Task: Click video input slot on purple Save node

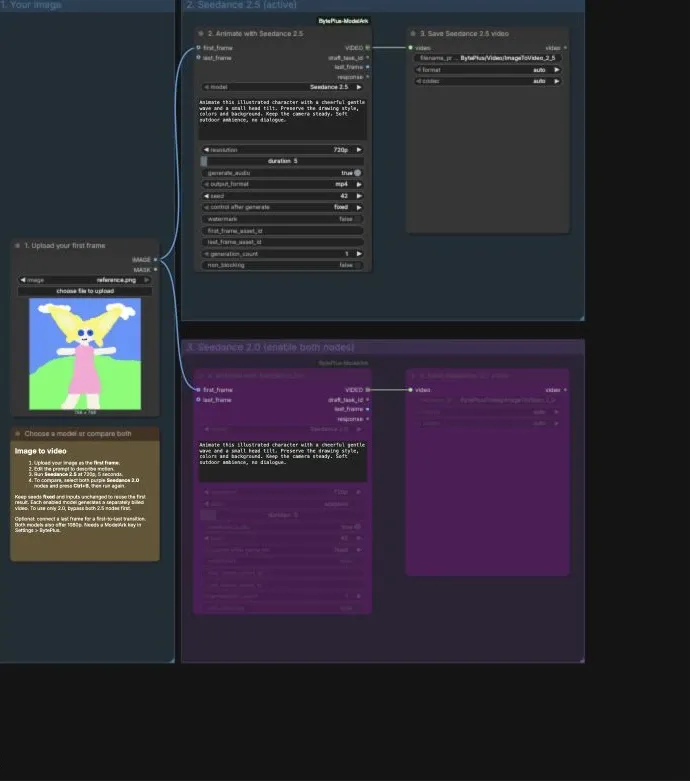Action: pyautogui.click(x=411, y=390)
